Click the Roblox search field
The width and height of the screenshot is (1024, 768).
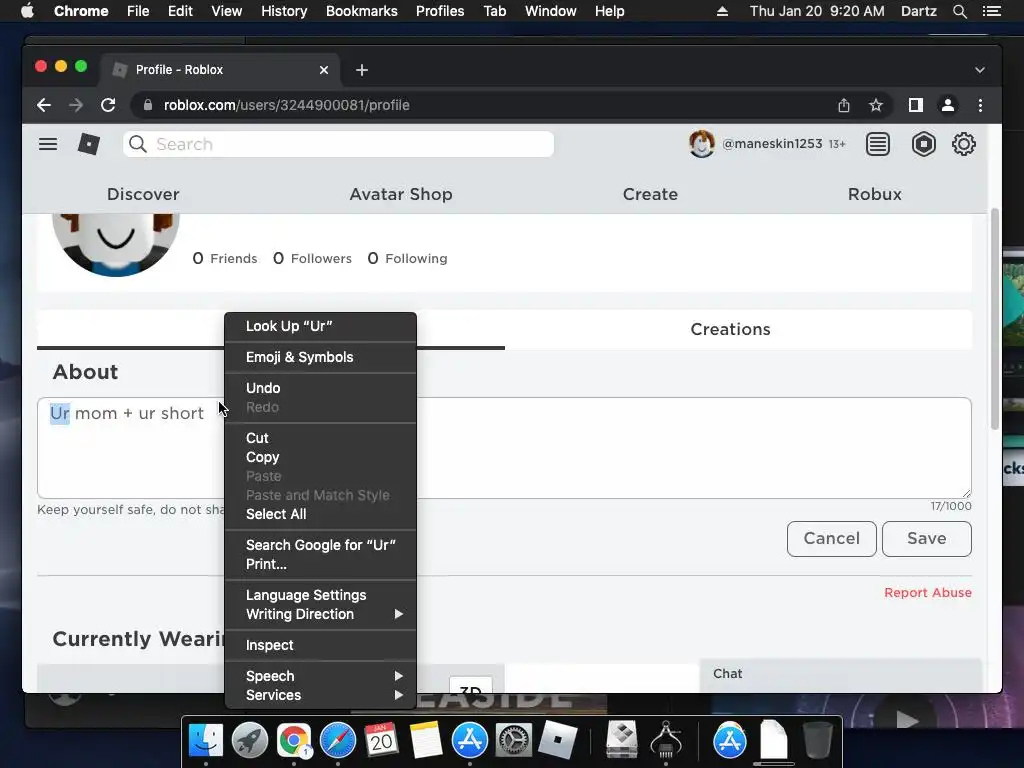click(x=338, y=144)
